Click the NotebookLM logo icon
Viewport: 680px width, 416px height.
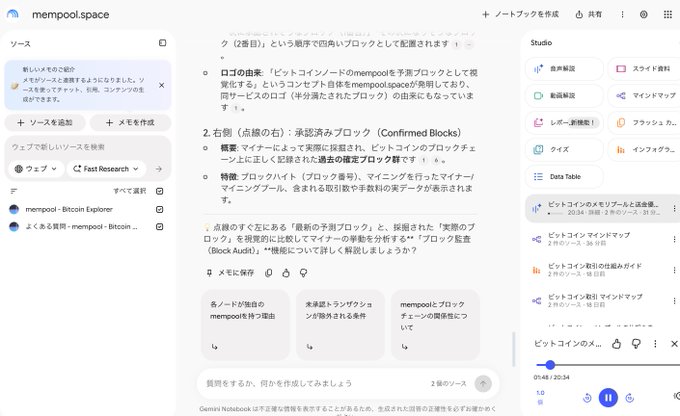13,14
